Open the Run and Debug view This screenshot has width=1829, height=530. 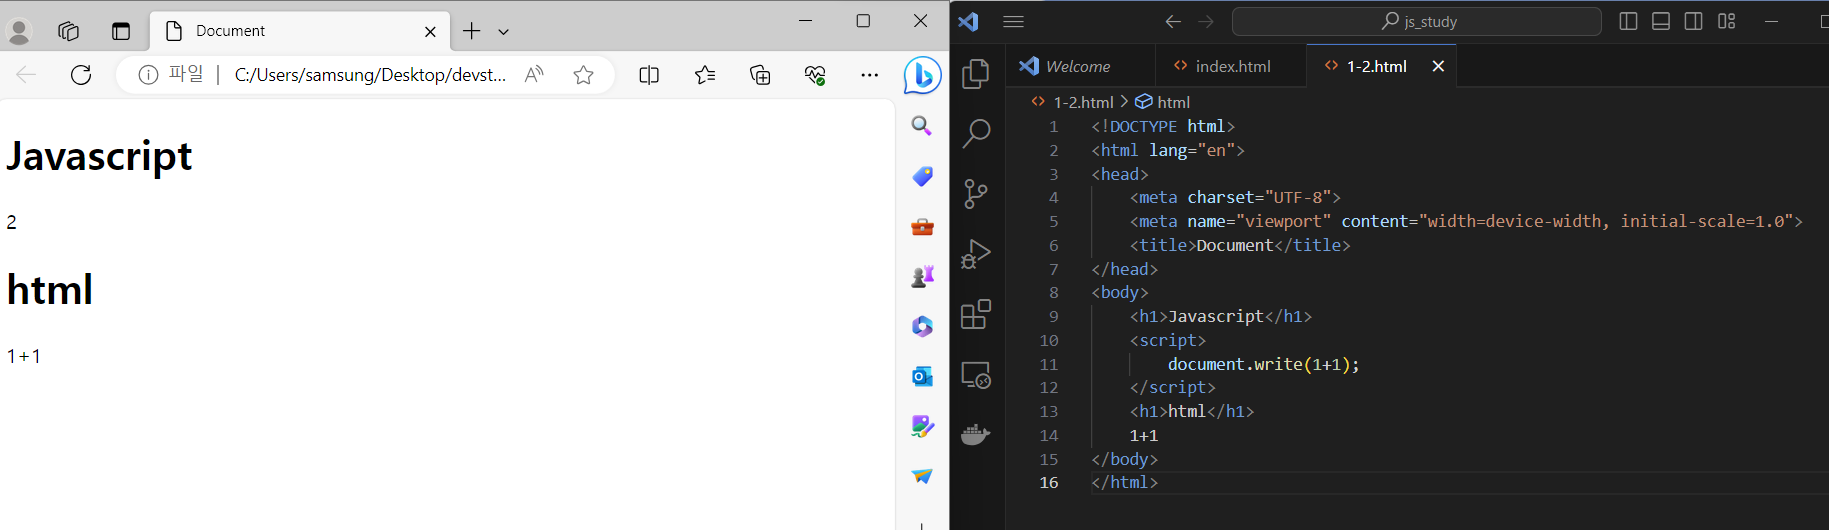pyautogui.click(x=976, y=254)
